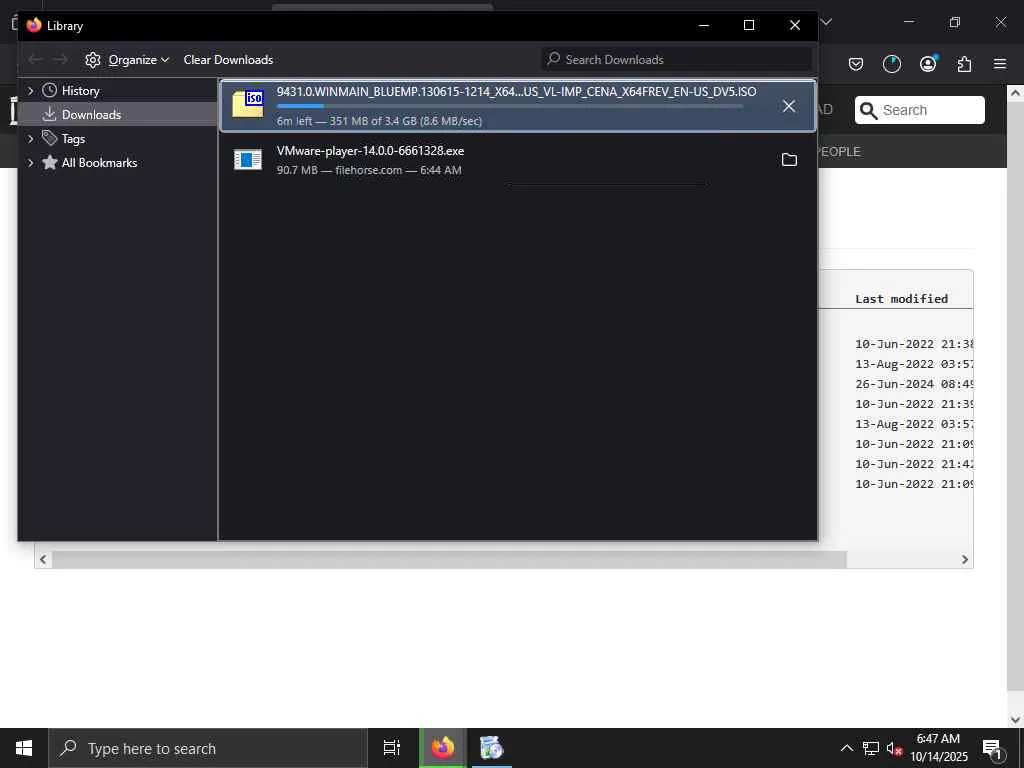Open Firefox hamburger application menu
Viewport: 1024px width, 768px height.
click(1000, 64)
